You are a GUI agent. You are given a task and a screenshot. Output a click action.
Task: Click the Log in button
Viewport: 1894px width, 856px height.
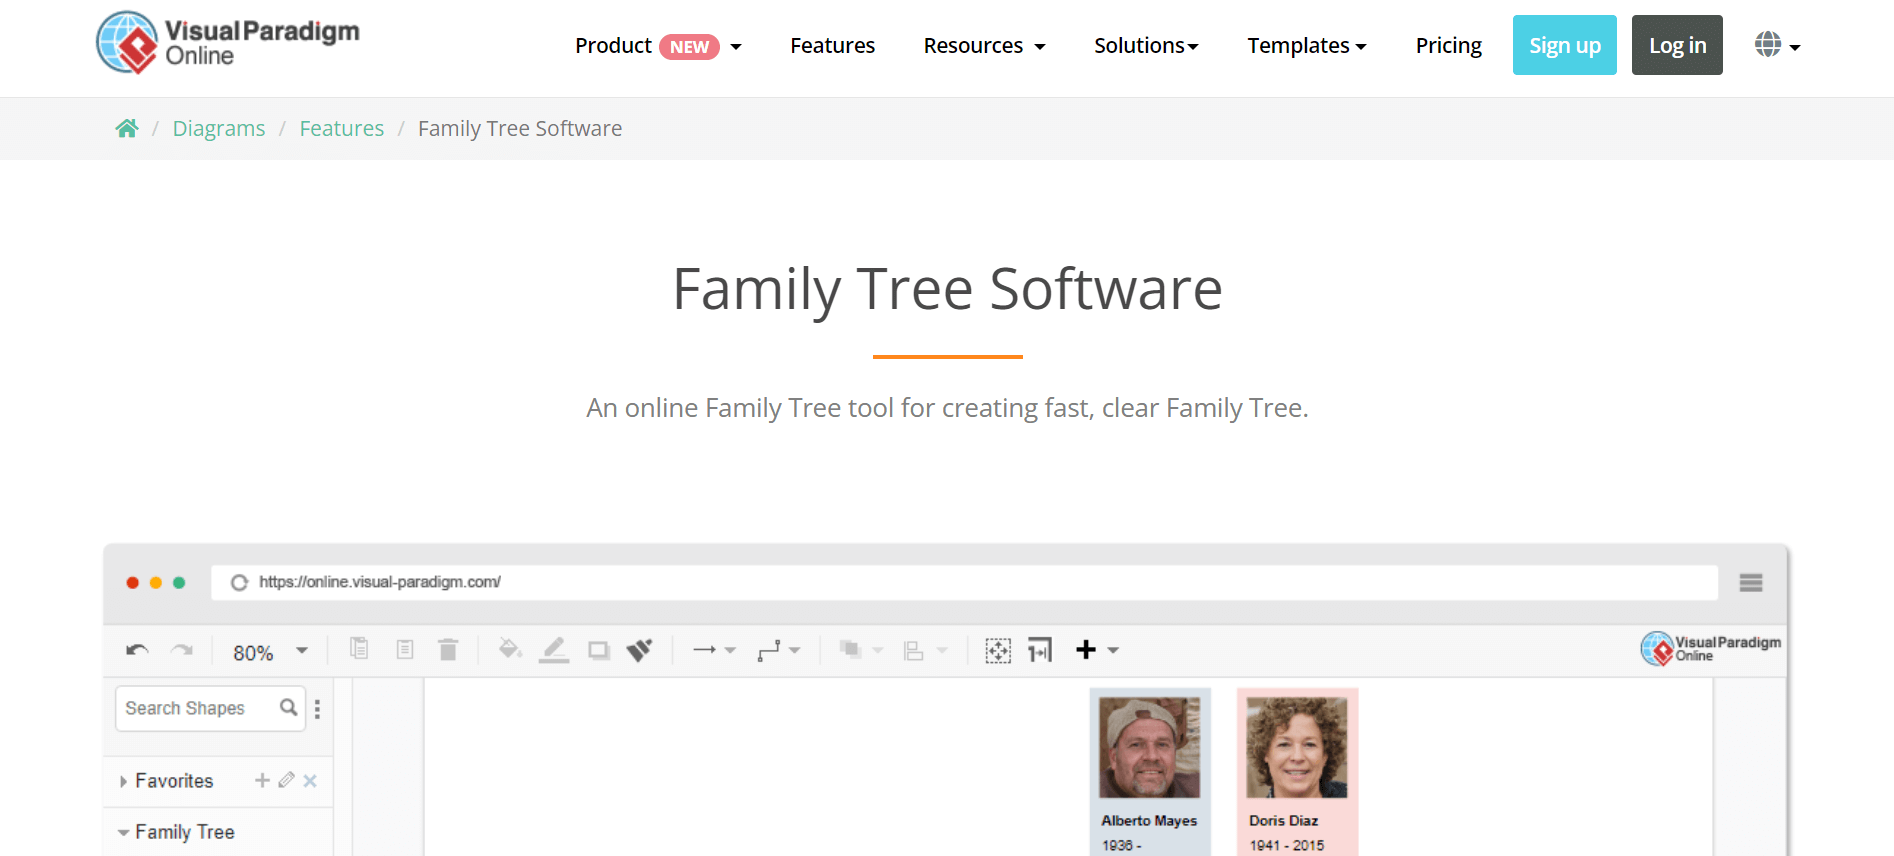[x=1677, y=45]
